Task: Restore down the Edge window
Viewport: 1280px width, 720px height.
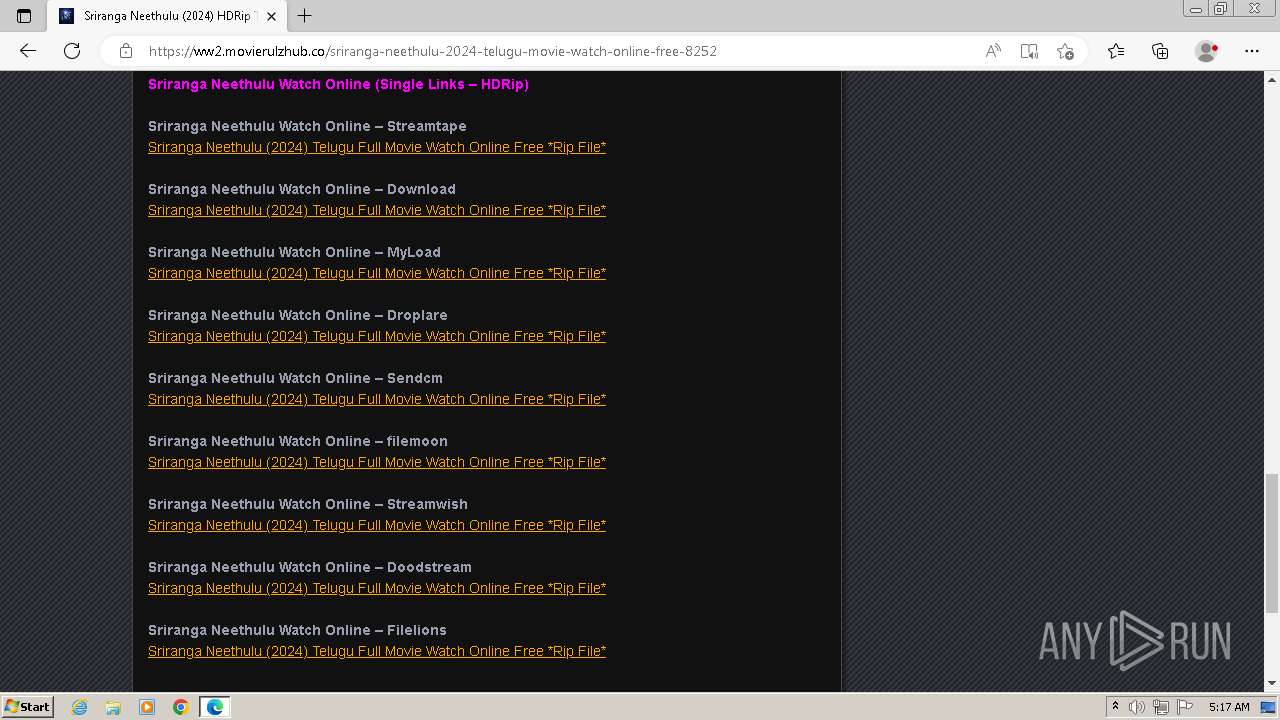Action: (x=1221, y=9)
